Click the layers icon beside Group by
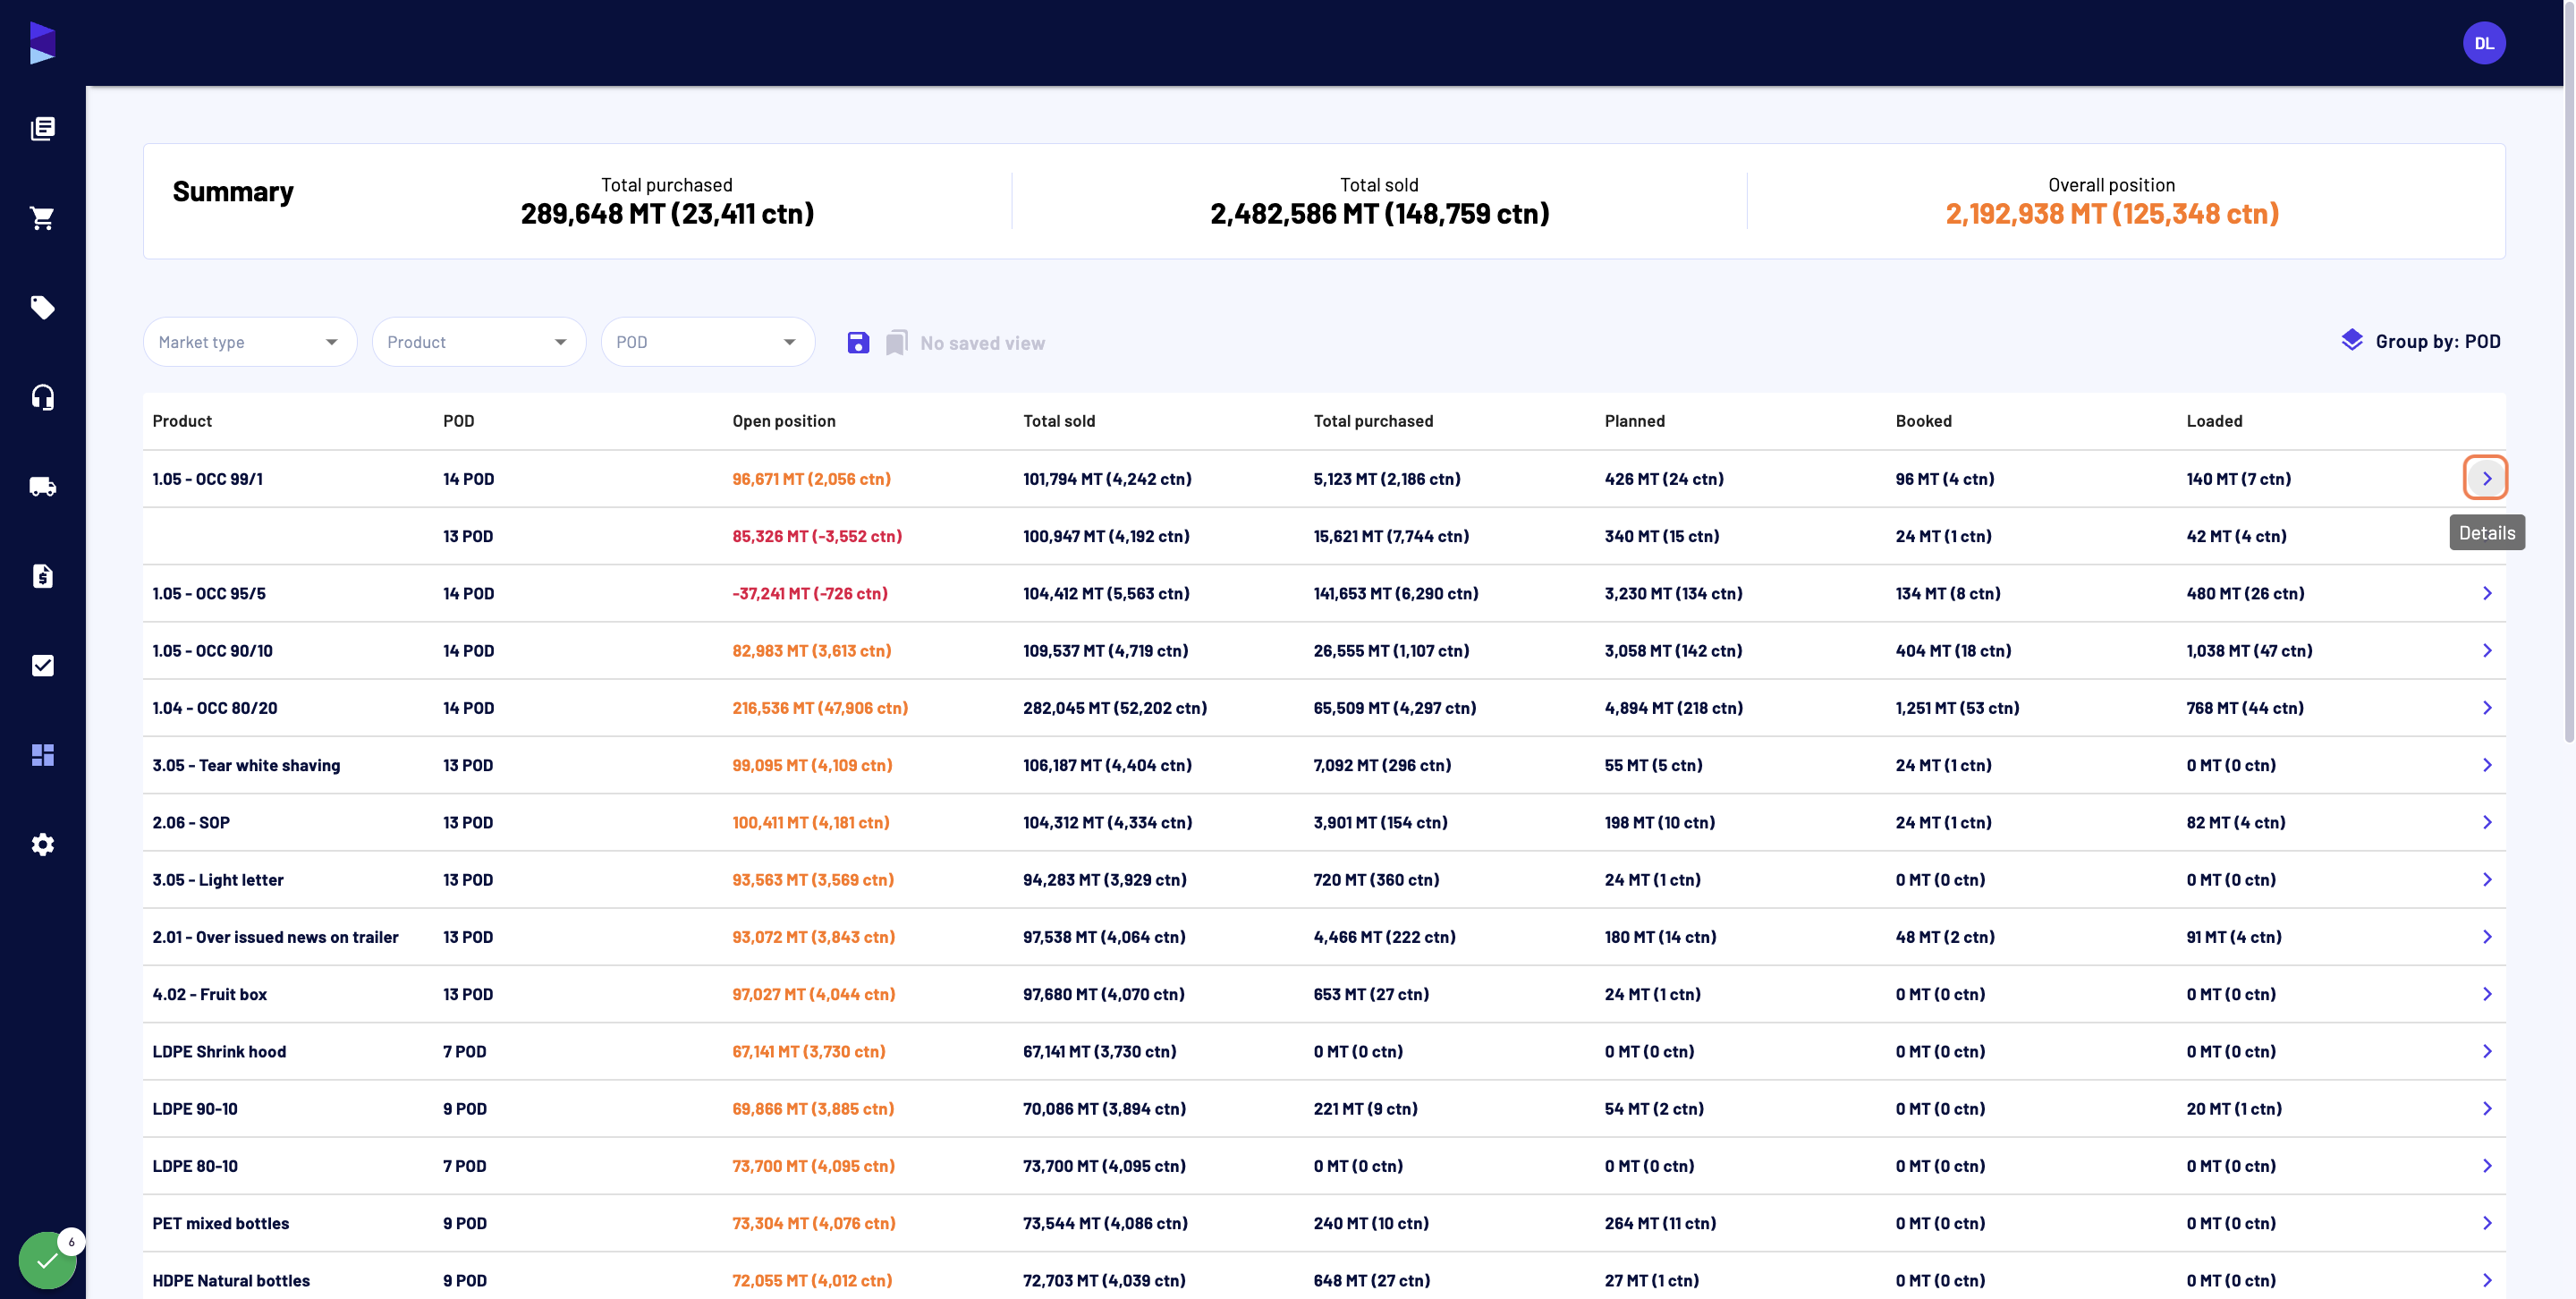Screen dimensions: 2576x1299 point(2352,341)
